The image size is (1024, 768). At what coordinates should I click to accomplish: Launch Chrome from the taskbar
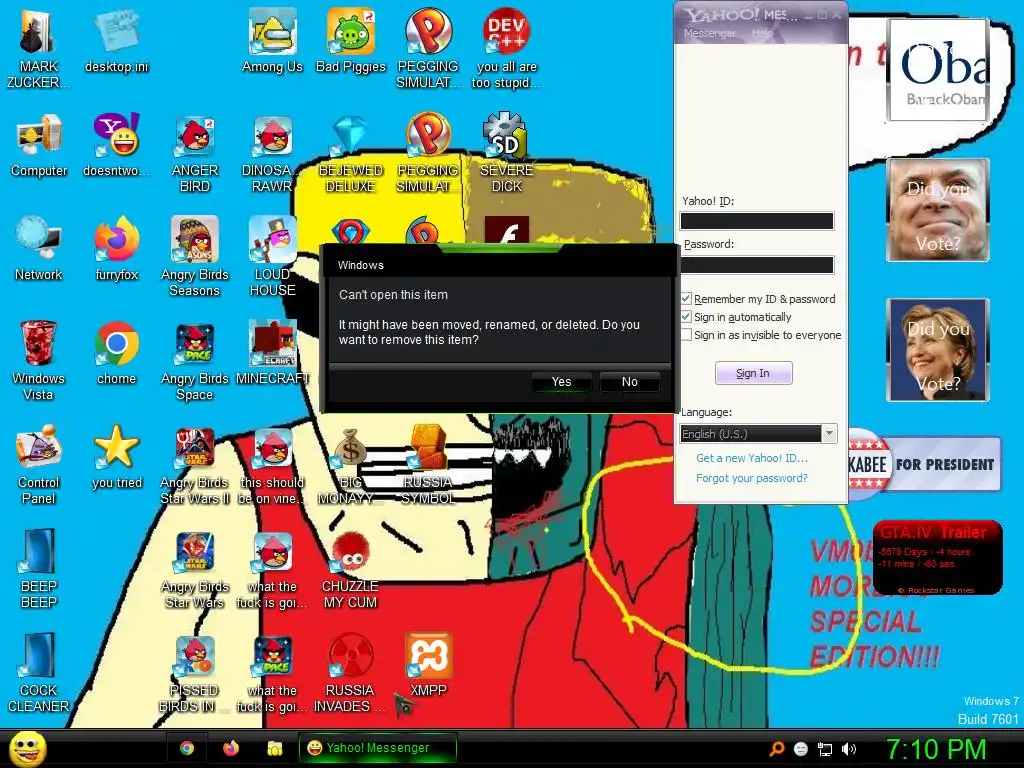[187, 748]
